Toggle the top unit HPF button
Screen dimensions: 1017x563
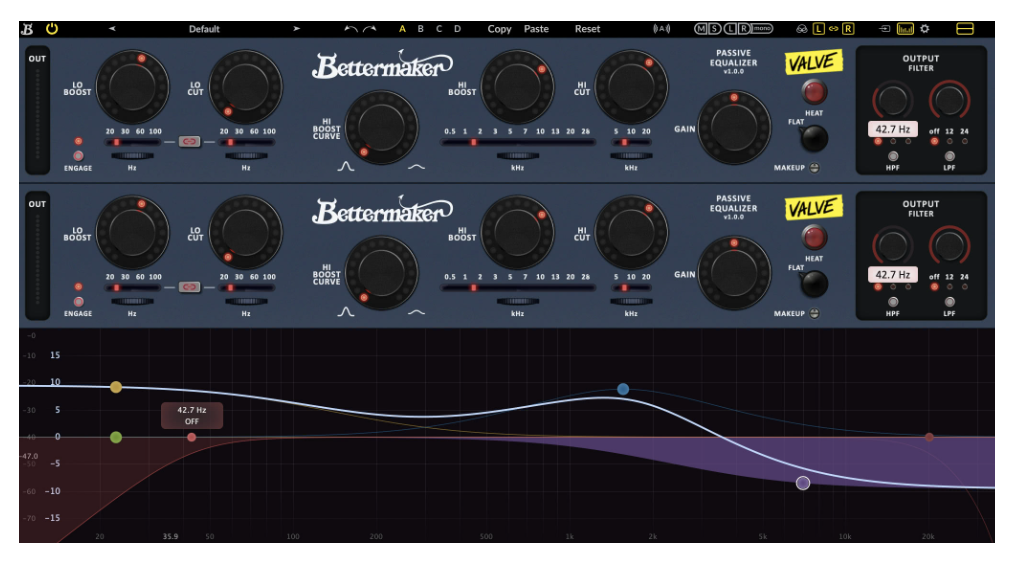click(893, 156)
